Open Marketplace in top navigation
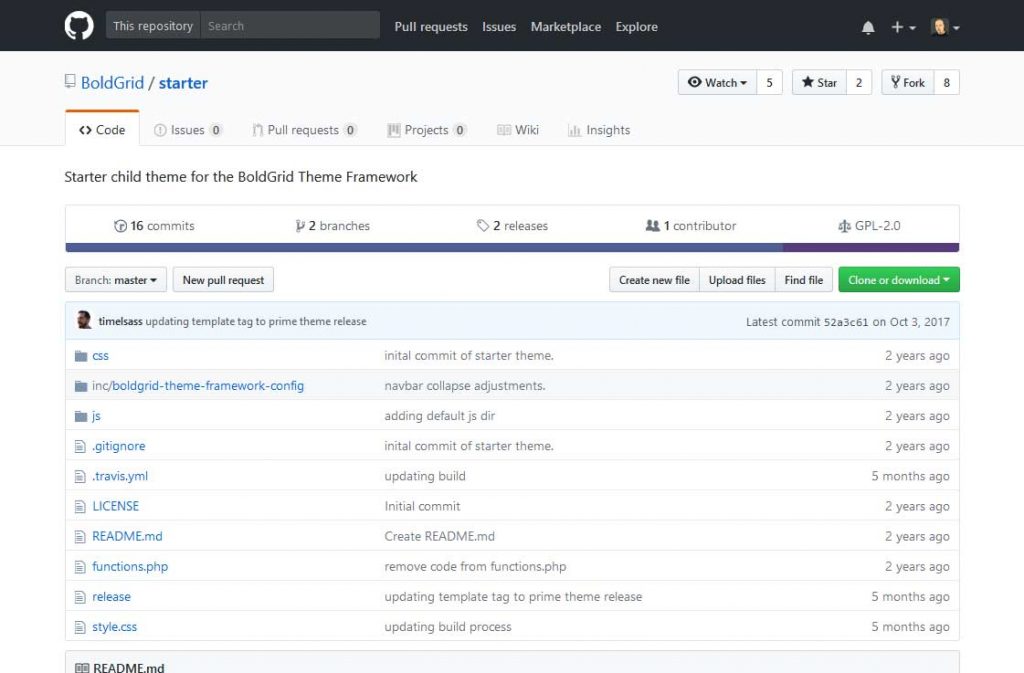This screenshot has width=1024, height=673. [x=566, y=27]
